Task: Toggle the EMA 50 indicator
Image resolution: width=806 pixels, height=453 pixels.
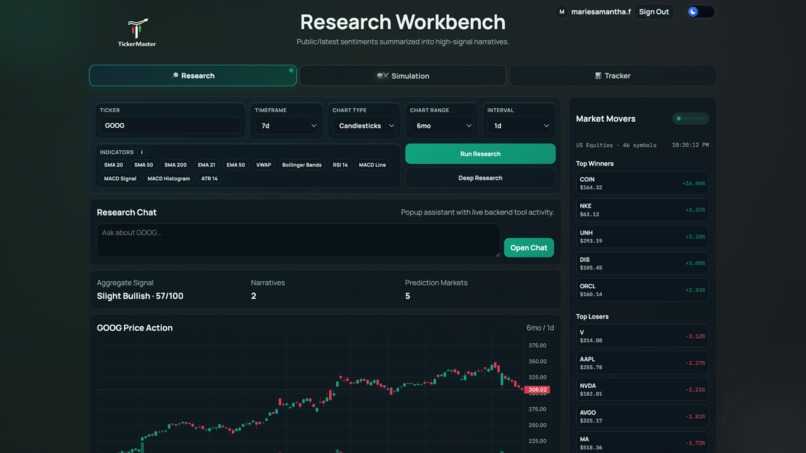Action: [x=235, y=165]
